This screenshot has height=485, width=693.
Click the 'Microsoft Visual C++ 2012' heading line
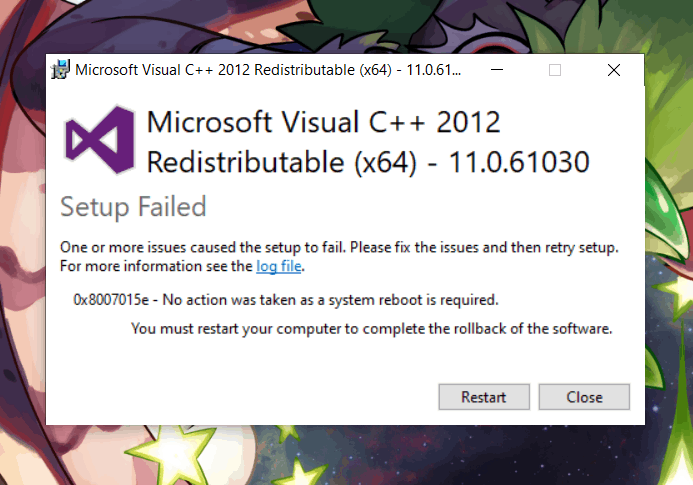click(323, 122)
